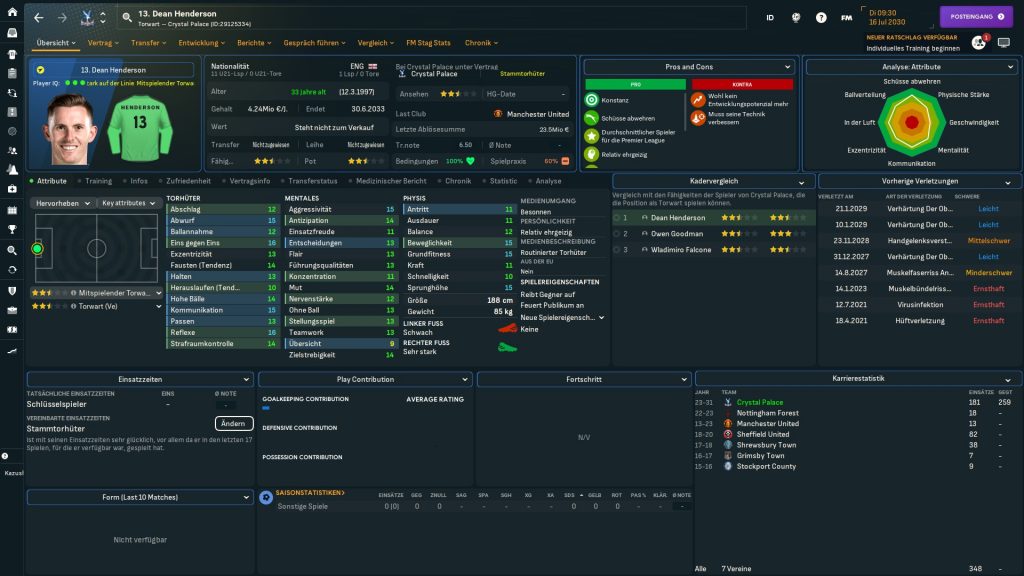
Task: Select the Zufriedenheit view option
Action: pyautogui.click(x=187, y=181)
